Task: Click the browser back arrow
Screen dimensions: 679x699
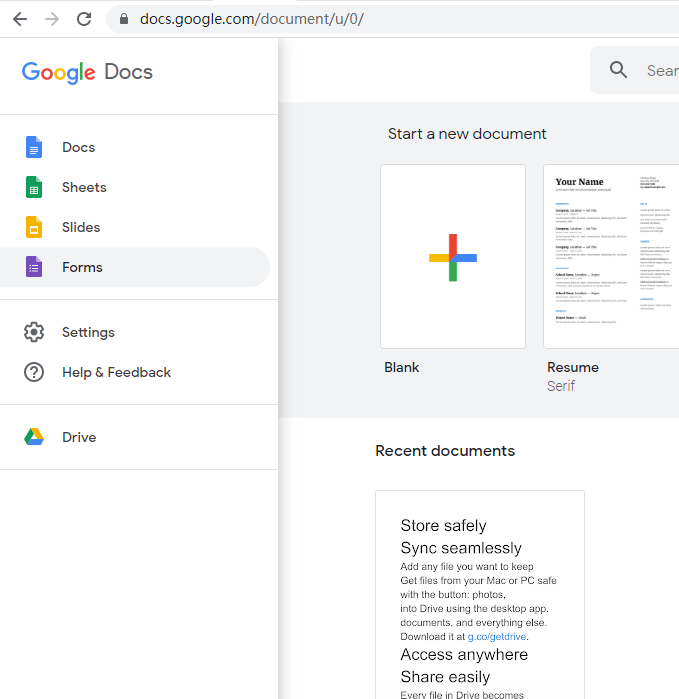Action: point(20,19)
